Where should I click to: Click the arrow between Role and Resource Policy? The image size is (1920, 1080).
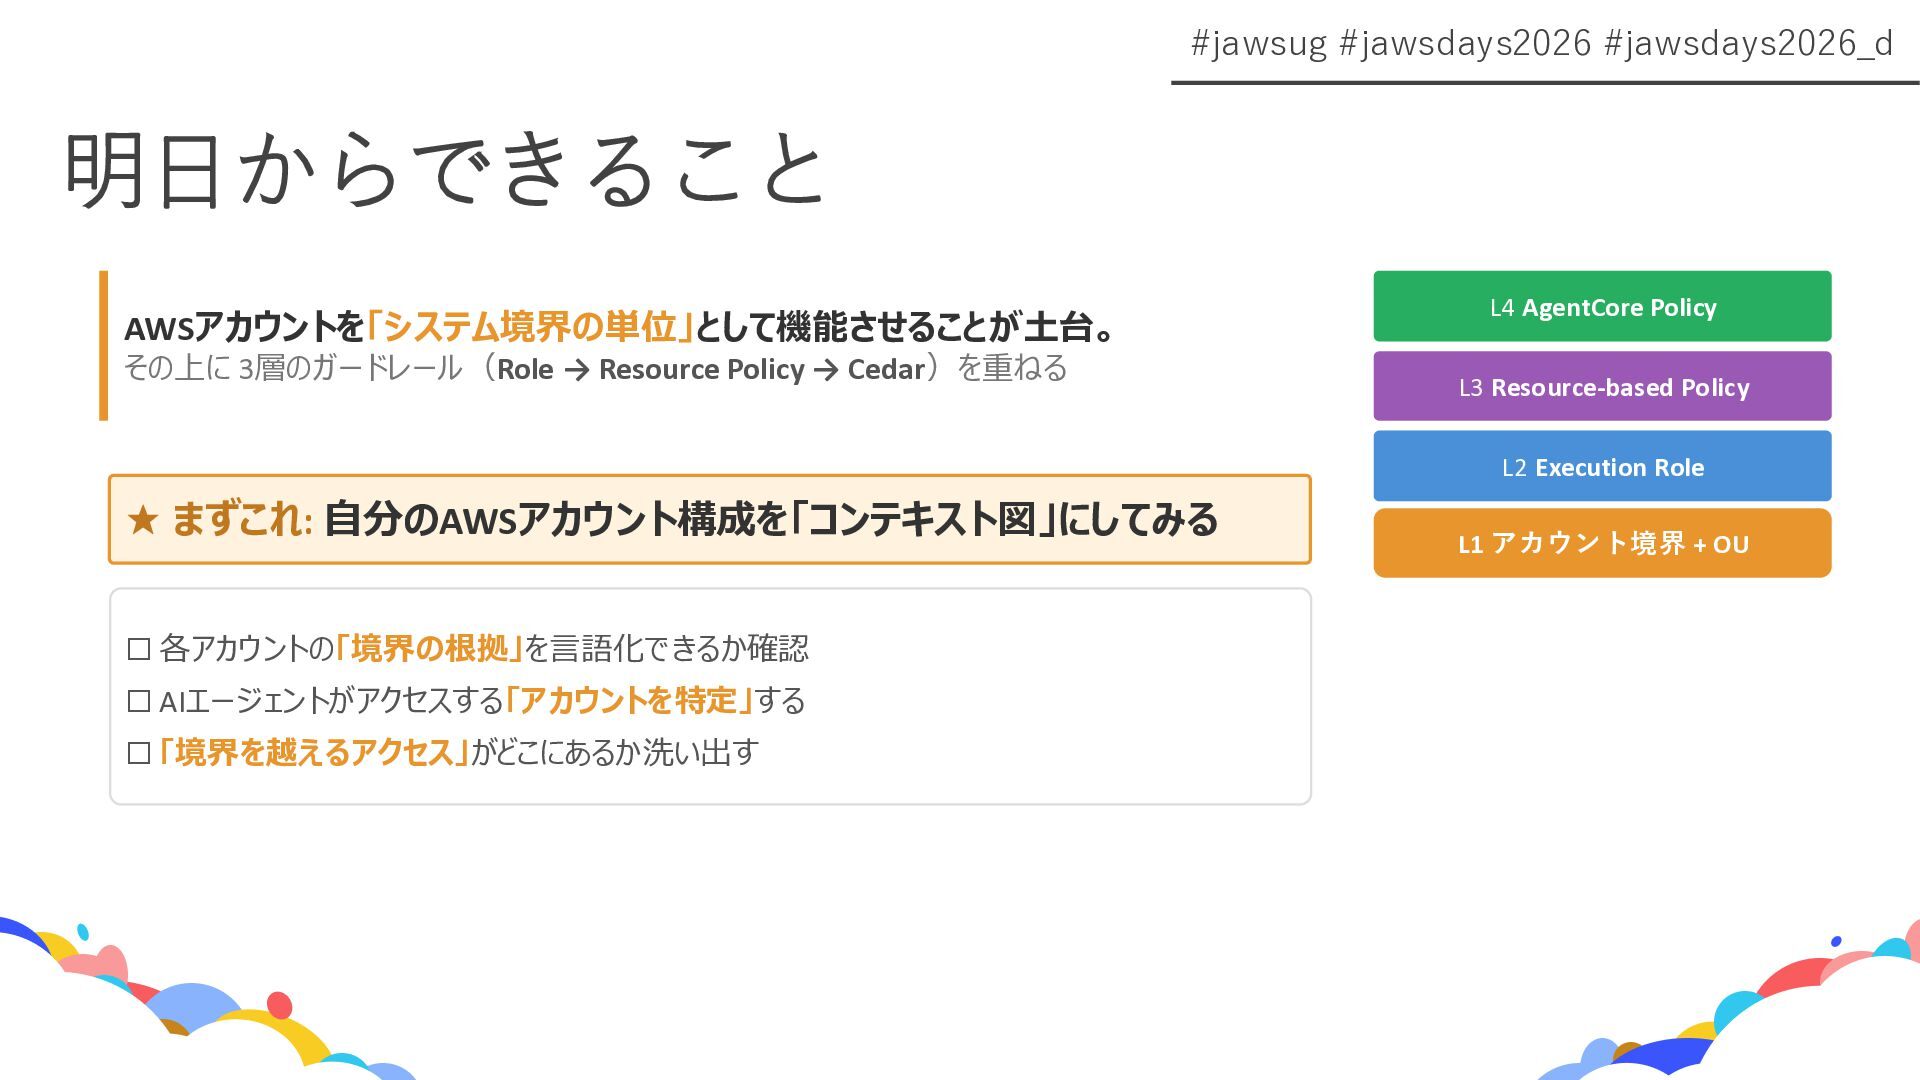click(576, 370)
